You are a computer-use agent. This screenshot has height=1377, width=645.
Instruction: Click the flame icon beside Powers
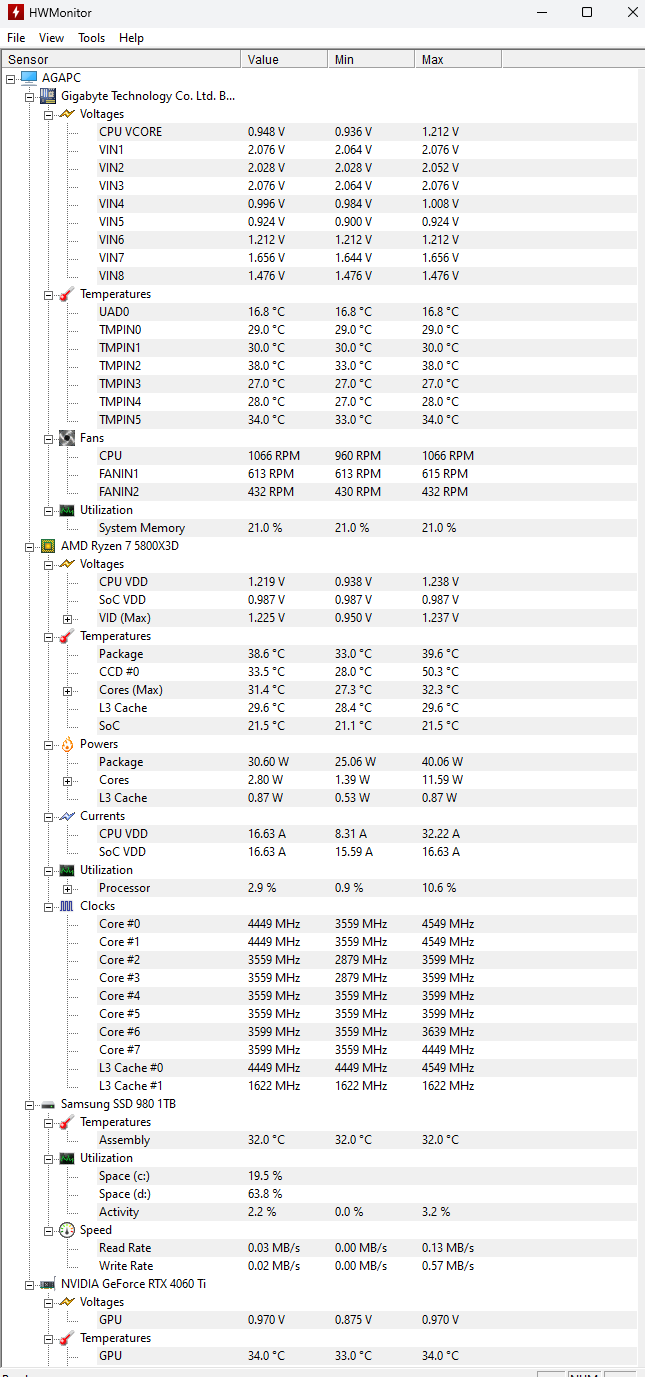67,744
